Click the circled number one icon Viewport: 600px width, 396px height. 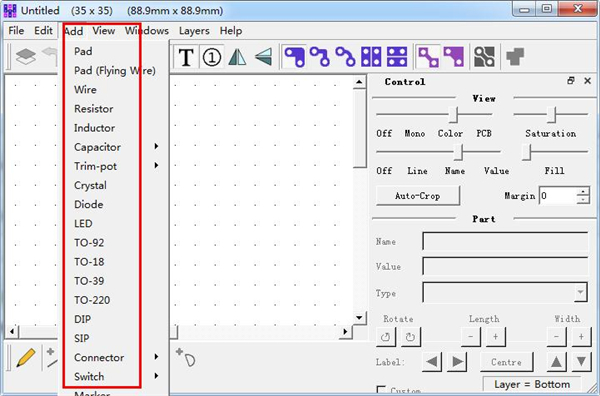(x=212, y=57)
